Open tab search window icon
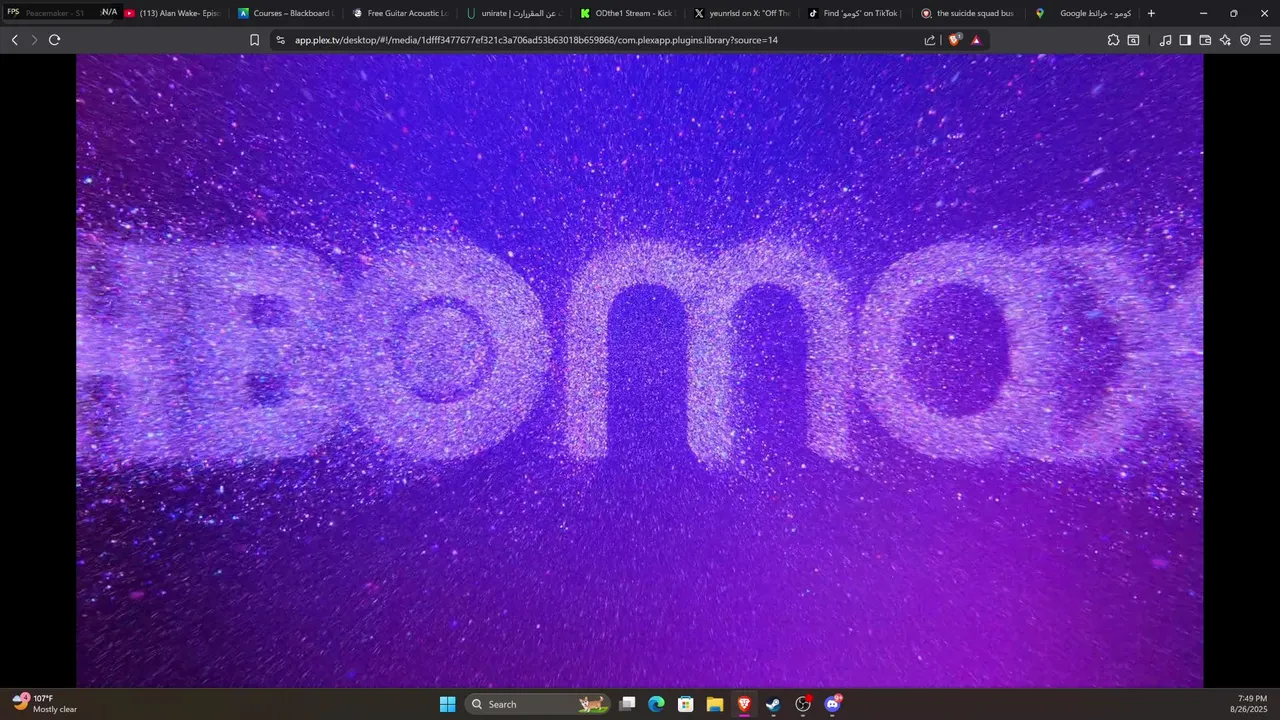The width and height of the screenshot is (1280, 720). coord(1133,40)
